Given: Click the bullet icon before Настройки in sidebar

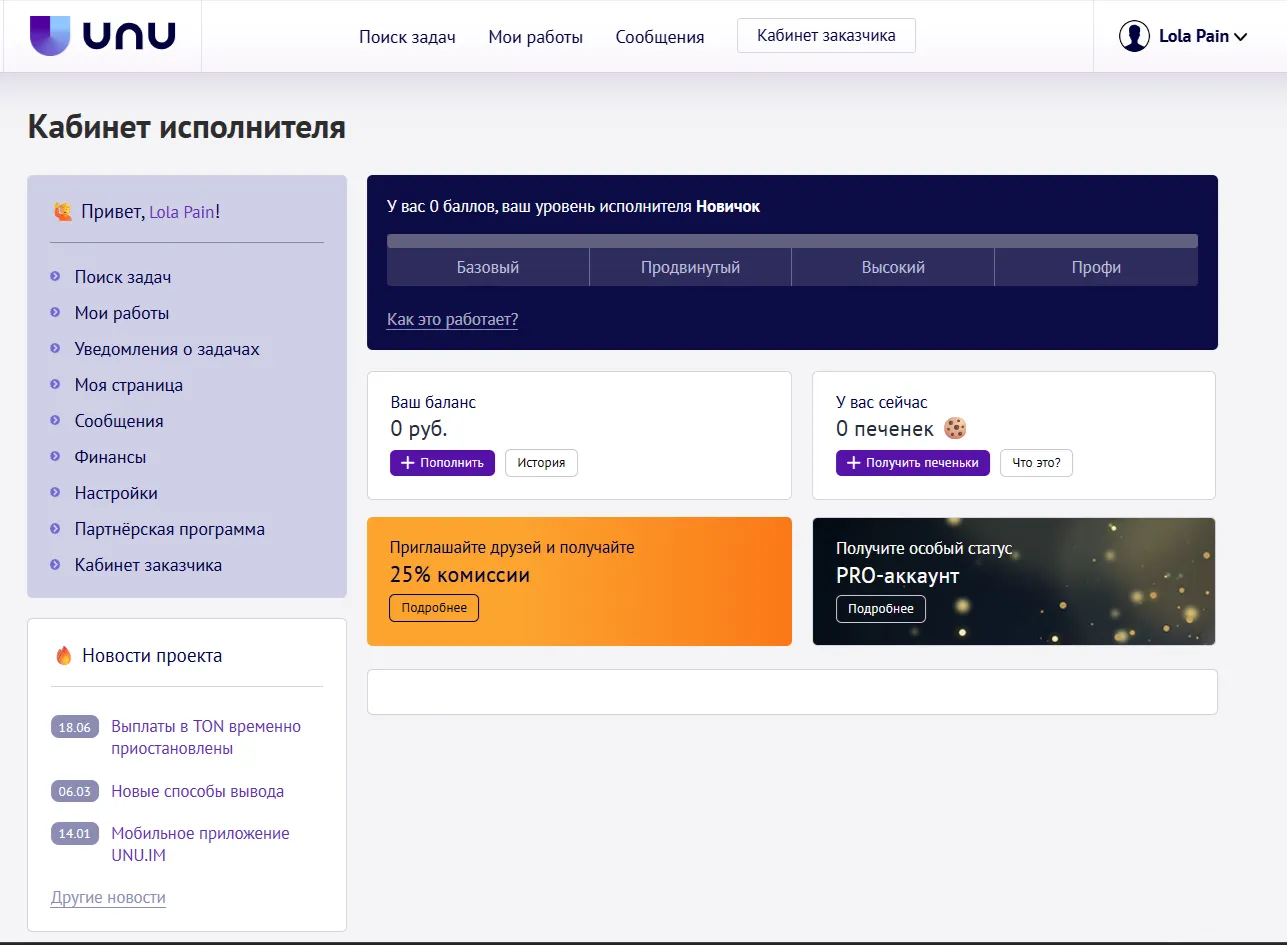Looking at the screenshot, I should click(x=55, y=493).
